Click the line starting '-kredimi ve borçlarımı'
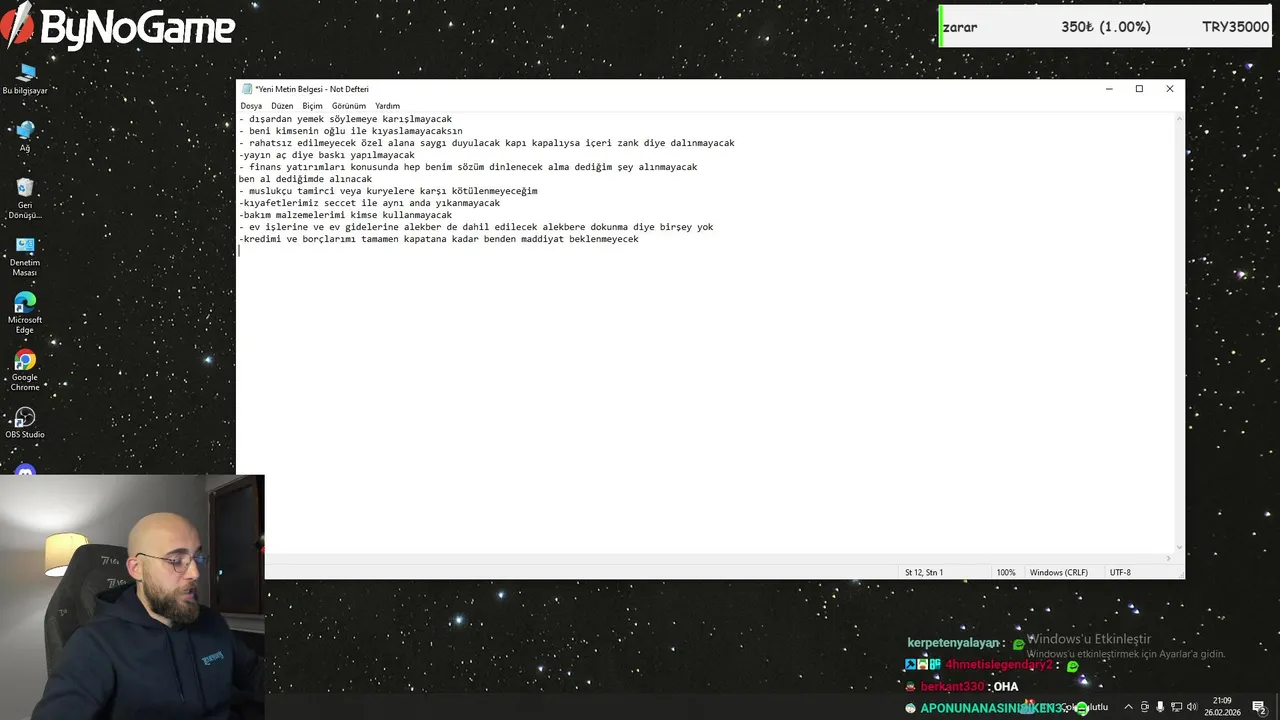Screen dimensions: 1280x720 (x=439, y=239)
